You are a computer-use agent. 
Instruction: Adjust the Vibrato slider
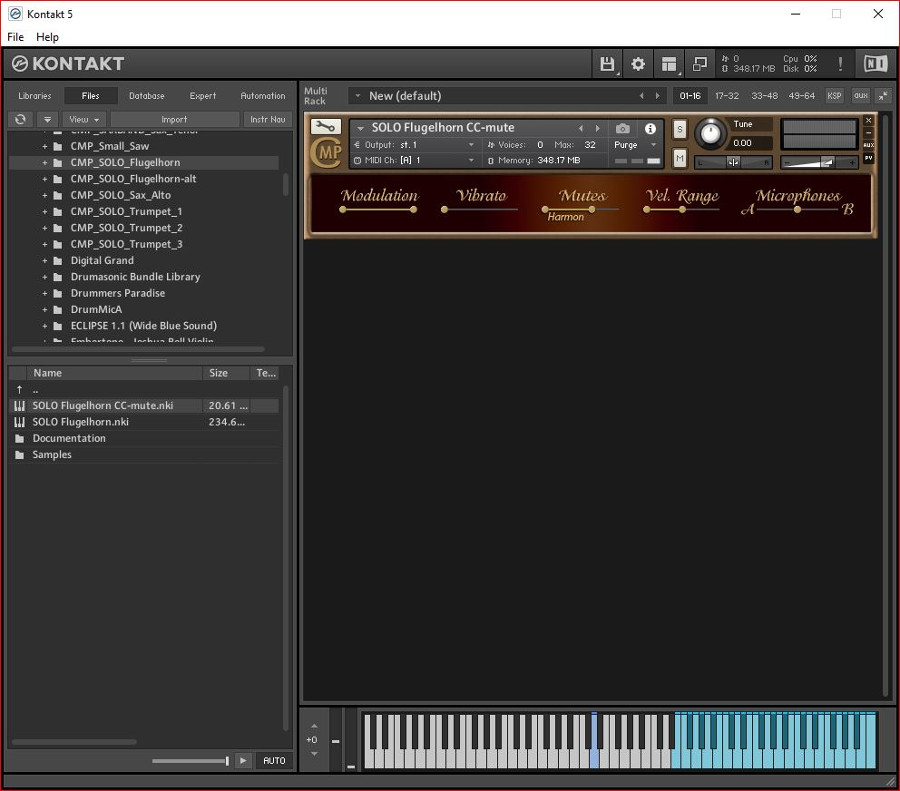coord(480,210)
